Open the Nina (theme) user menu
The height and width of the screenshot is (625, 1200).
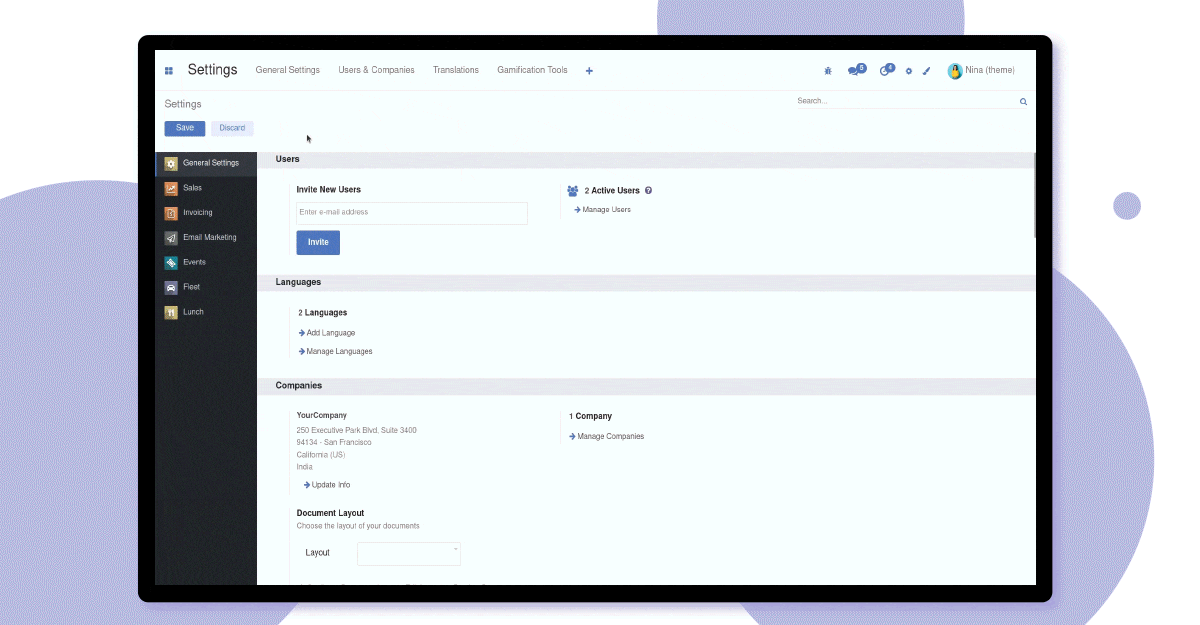click(x=982, y=71)
